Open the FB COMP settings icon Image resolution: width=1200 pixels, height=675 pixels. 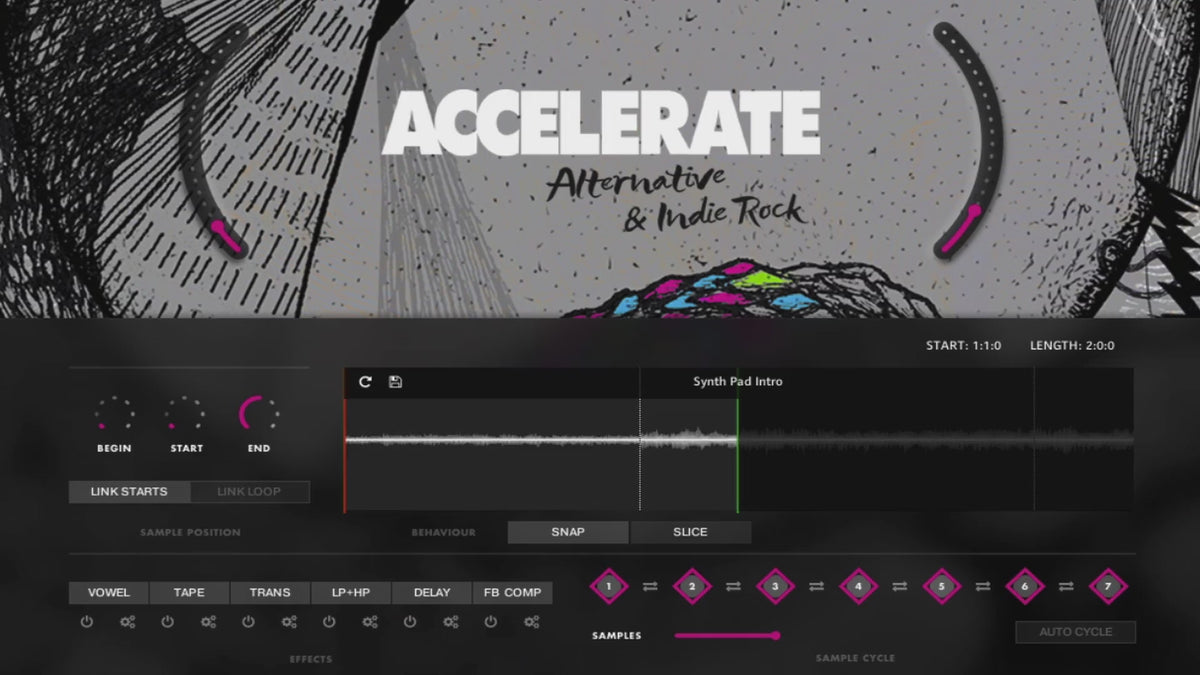531,622
